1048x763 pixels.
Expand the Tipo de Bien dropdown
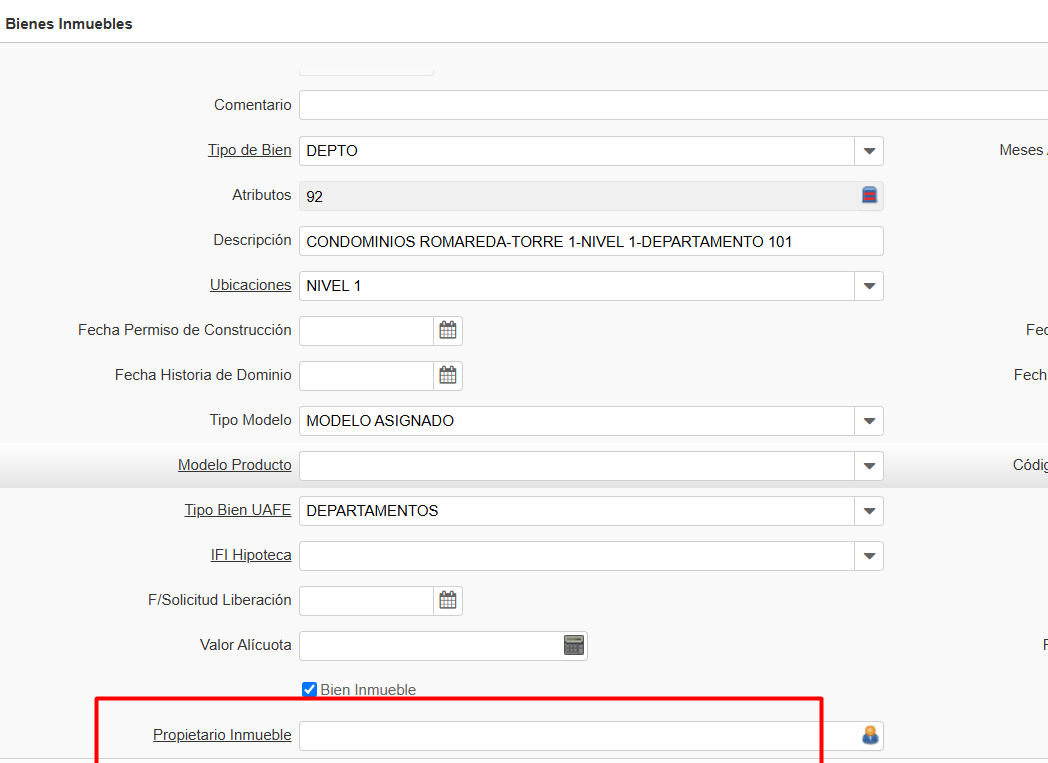coord(869,151)
